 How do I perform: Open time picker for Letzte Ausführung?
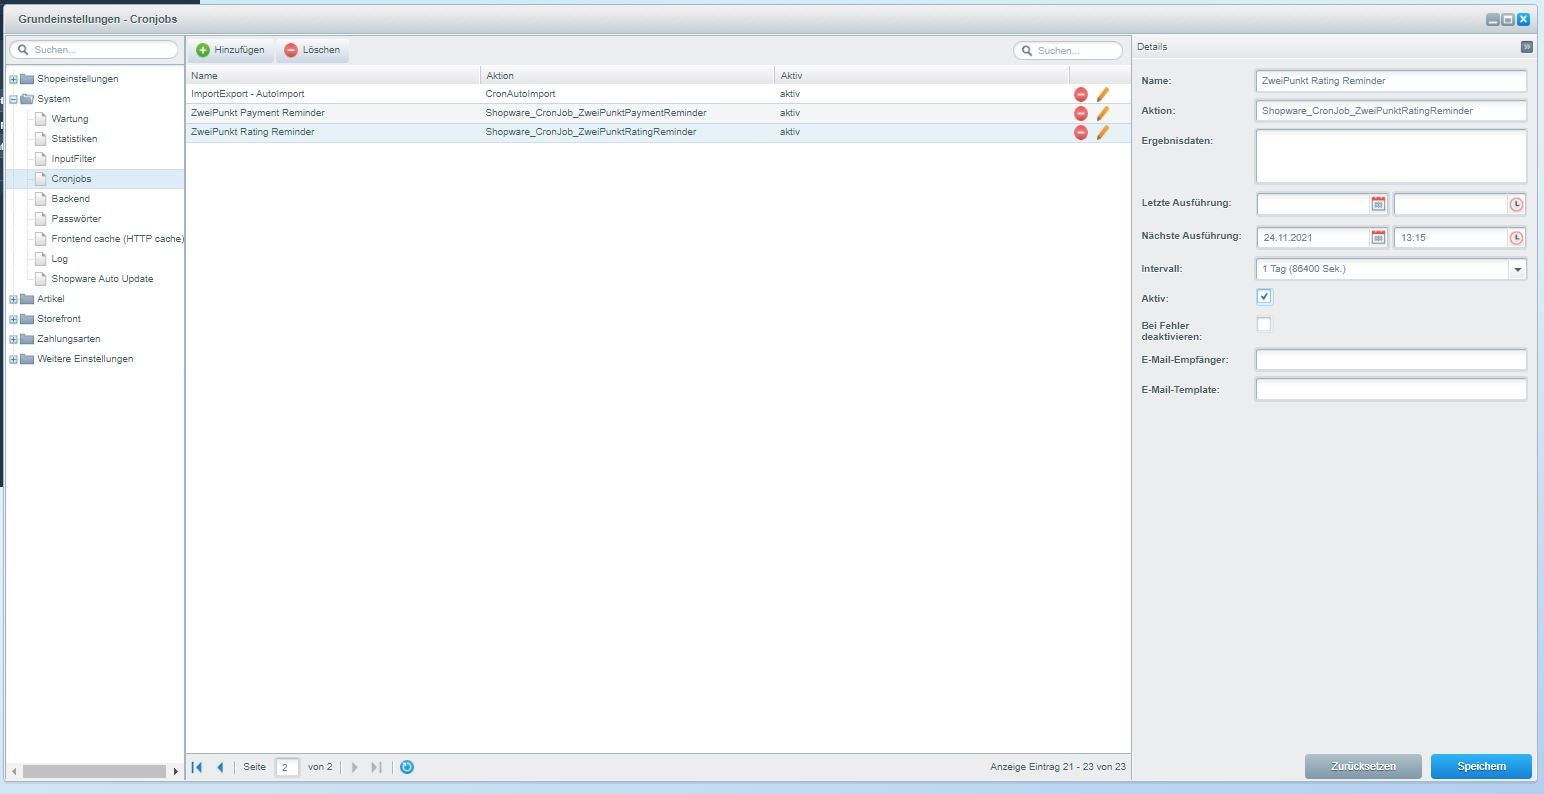pos(1517,204)
